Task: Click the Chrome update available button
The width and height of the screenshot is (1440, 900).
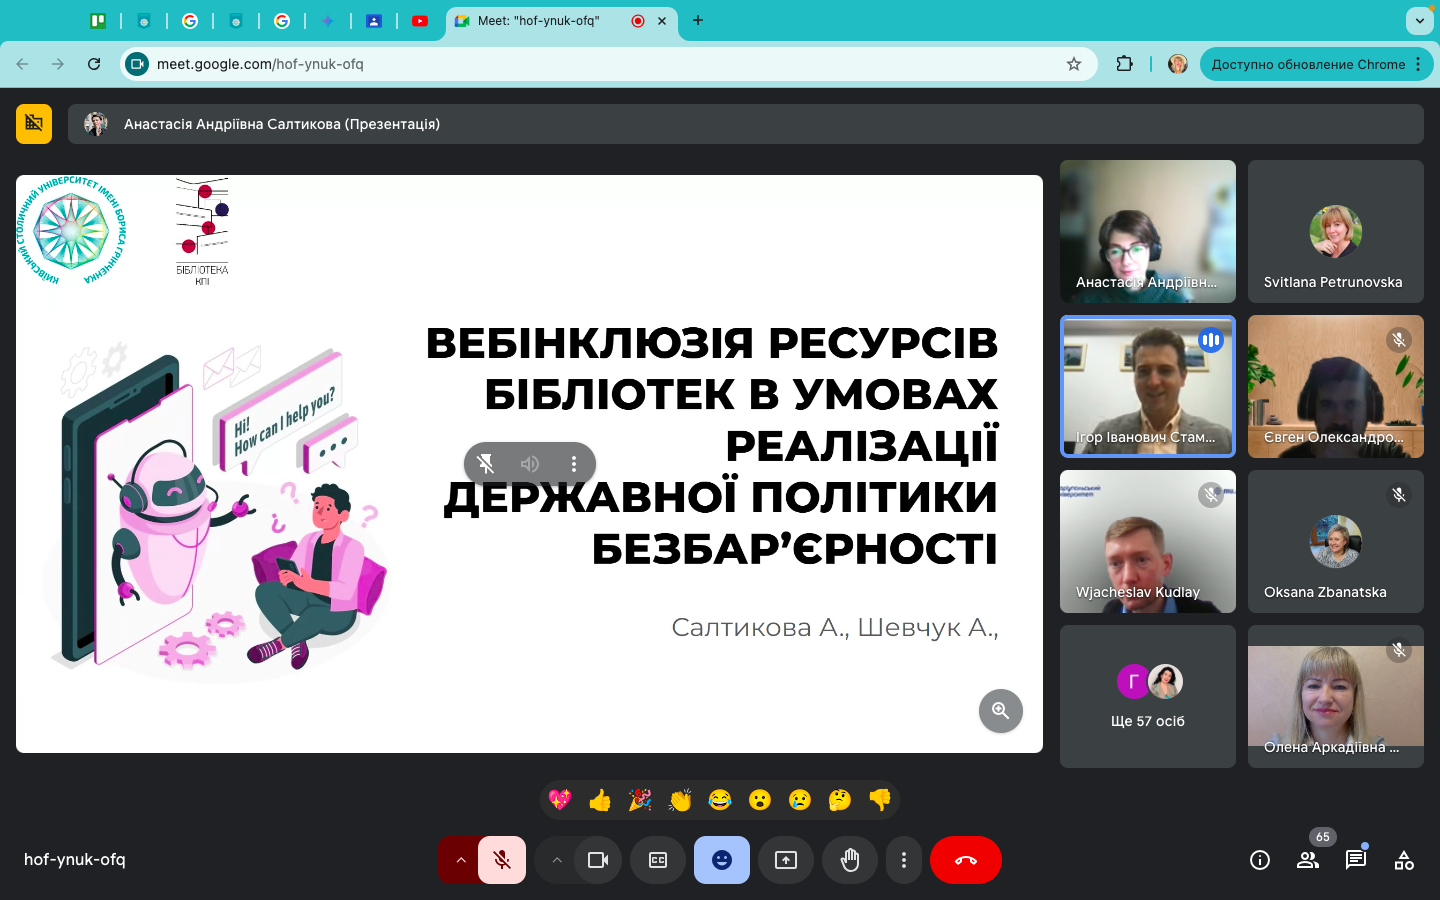Action: 1308,64
